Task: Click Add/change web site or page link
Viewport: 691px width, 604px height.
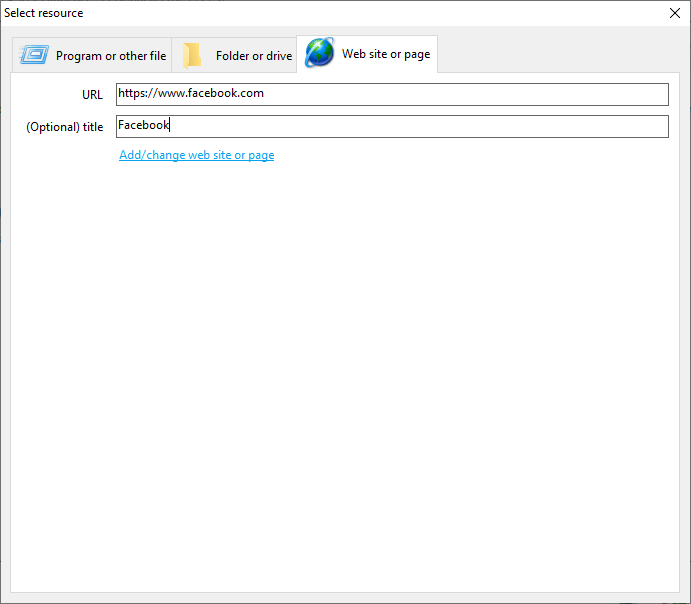Action: point(197,155)
